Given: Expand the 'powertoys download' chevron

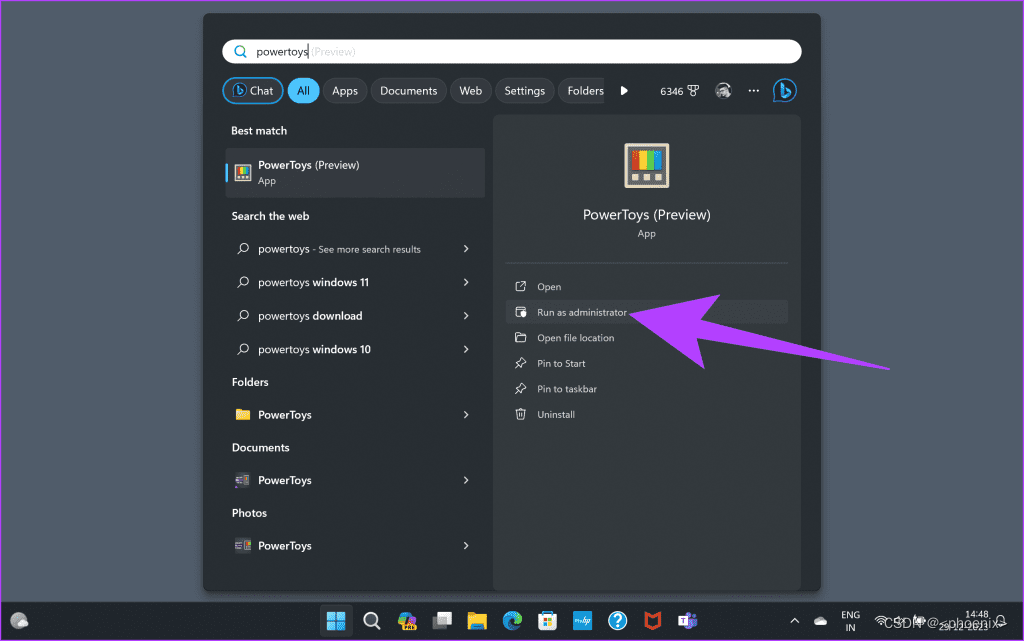Looking at the screenshot, I should 466,315.
